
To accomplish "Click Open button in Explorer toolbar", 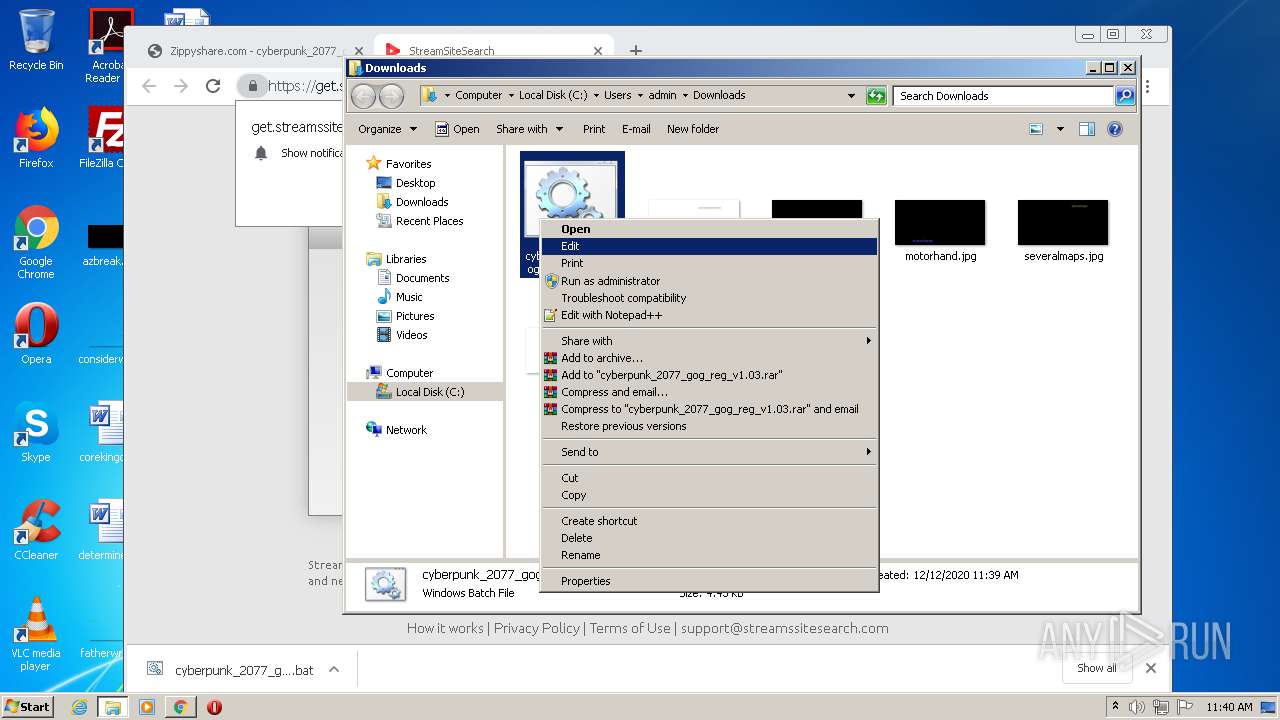I will click(458, 129).
